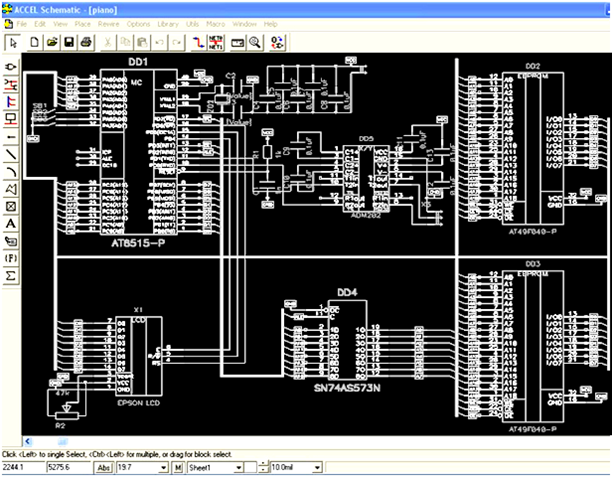Viewport: 612px width, 477px height.
Task: Click the Open file folder icon
Action: click(x=52, y=42)
